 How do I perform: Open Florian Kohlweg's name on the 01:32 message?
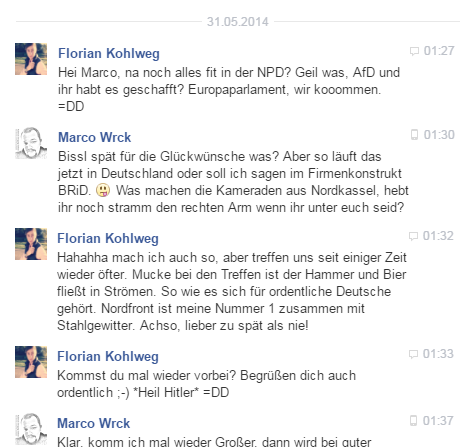click(x=108, y=238)
